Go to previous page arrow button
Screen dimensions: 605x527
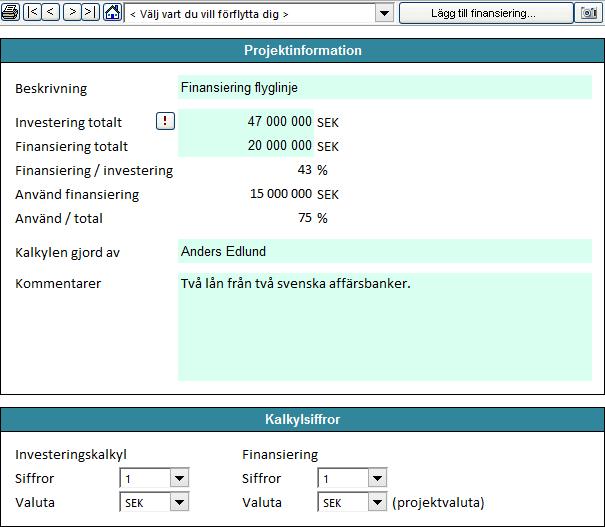tap(51, 12)
